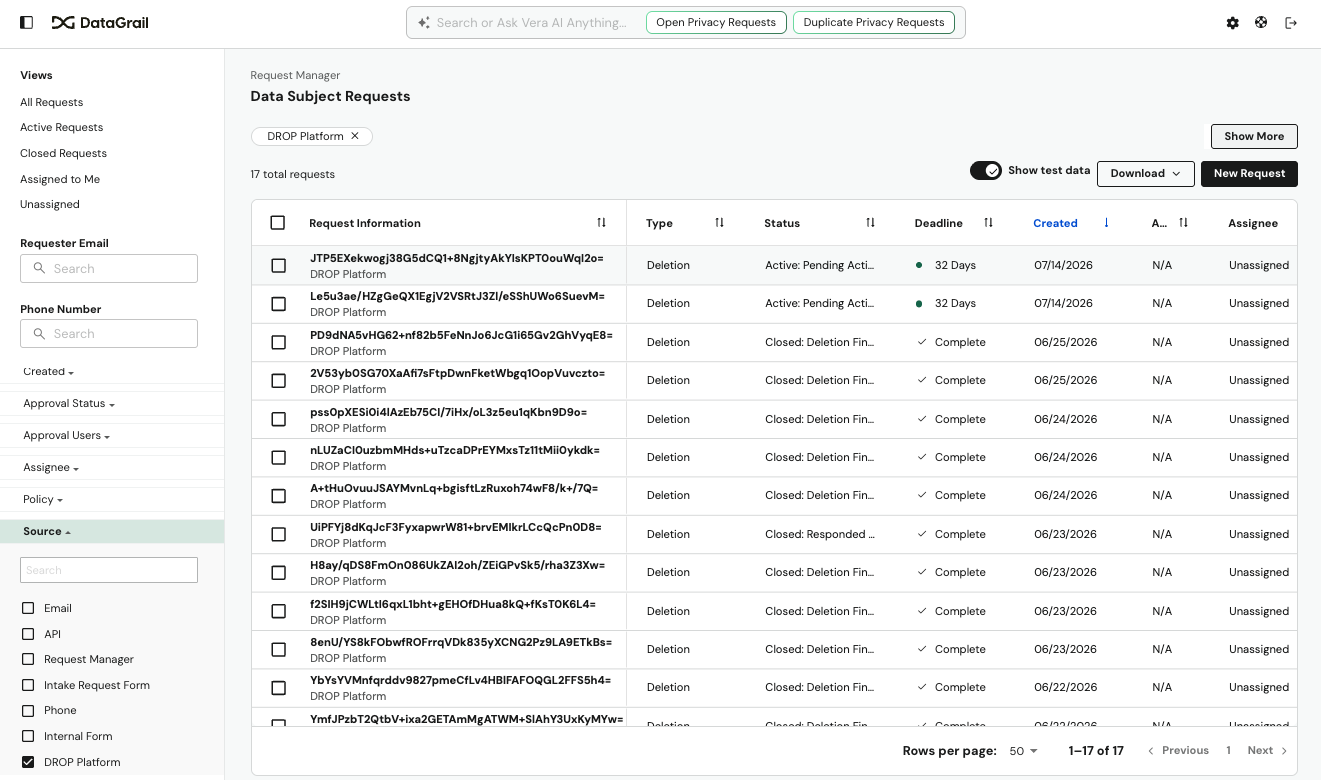Change rows per page from 50
The image size is (1321, 780).
(1023, 750)
